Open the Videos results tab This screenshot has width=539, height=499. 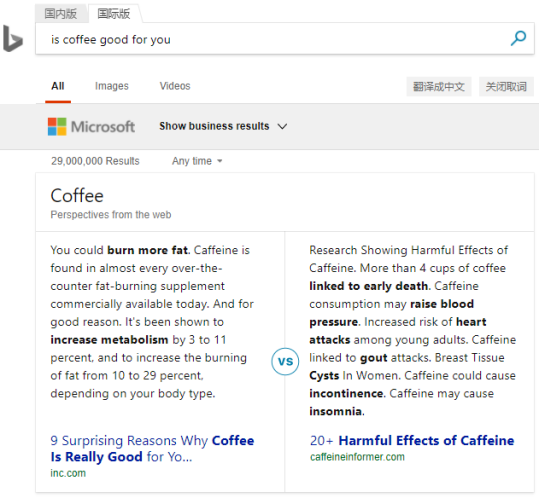click(175, 86)
